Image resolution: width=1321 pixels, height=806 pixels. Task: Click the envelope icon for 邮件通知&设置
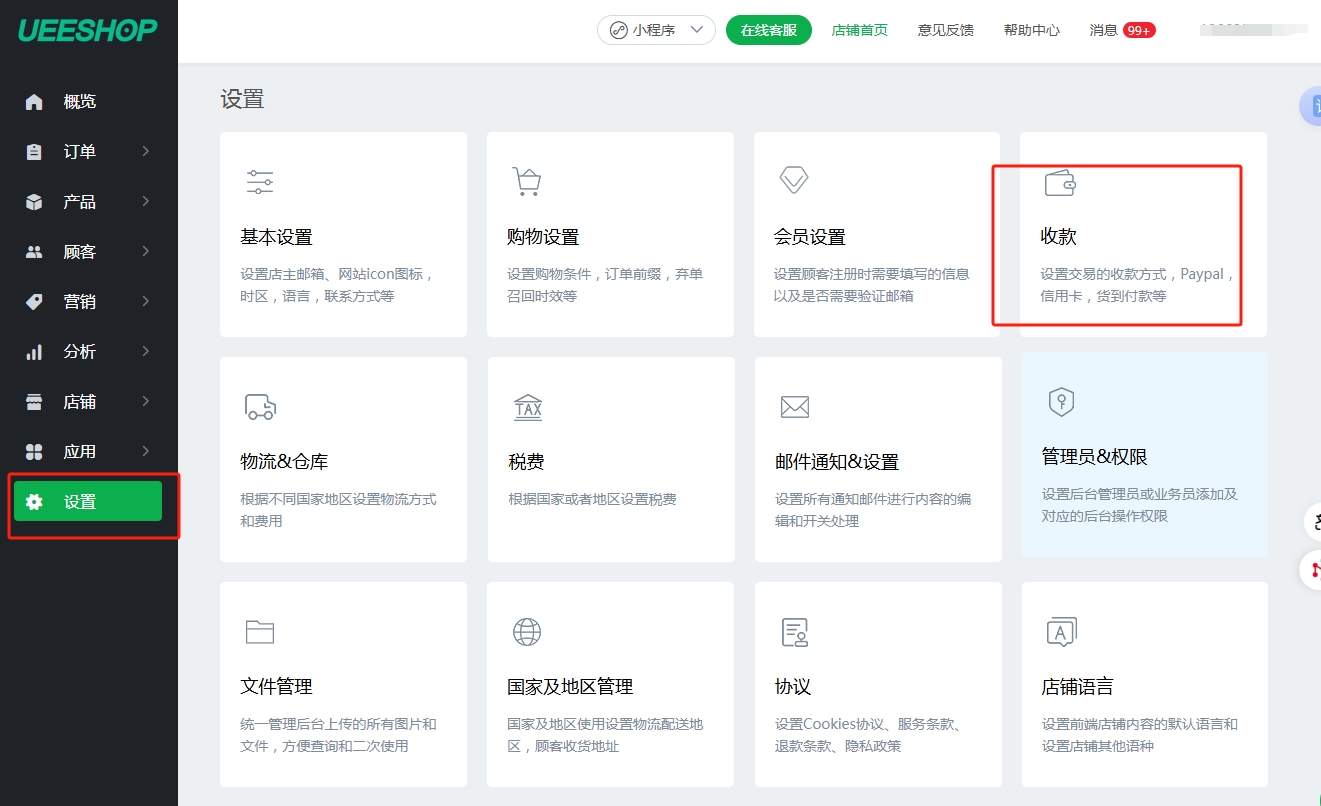click(795, 407)
